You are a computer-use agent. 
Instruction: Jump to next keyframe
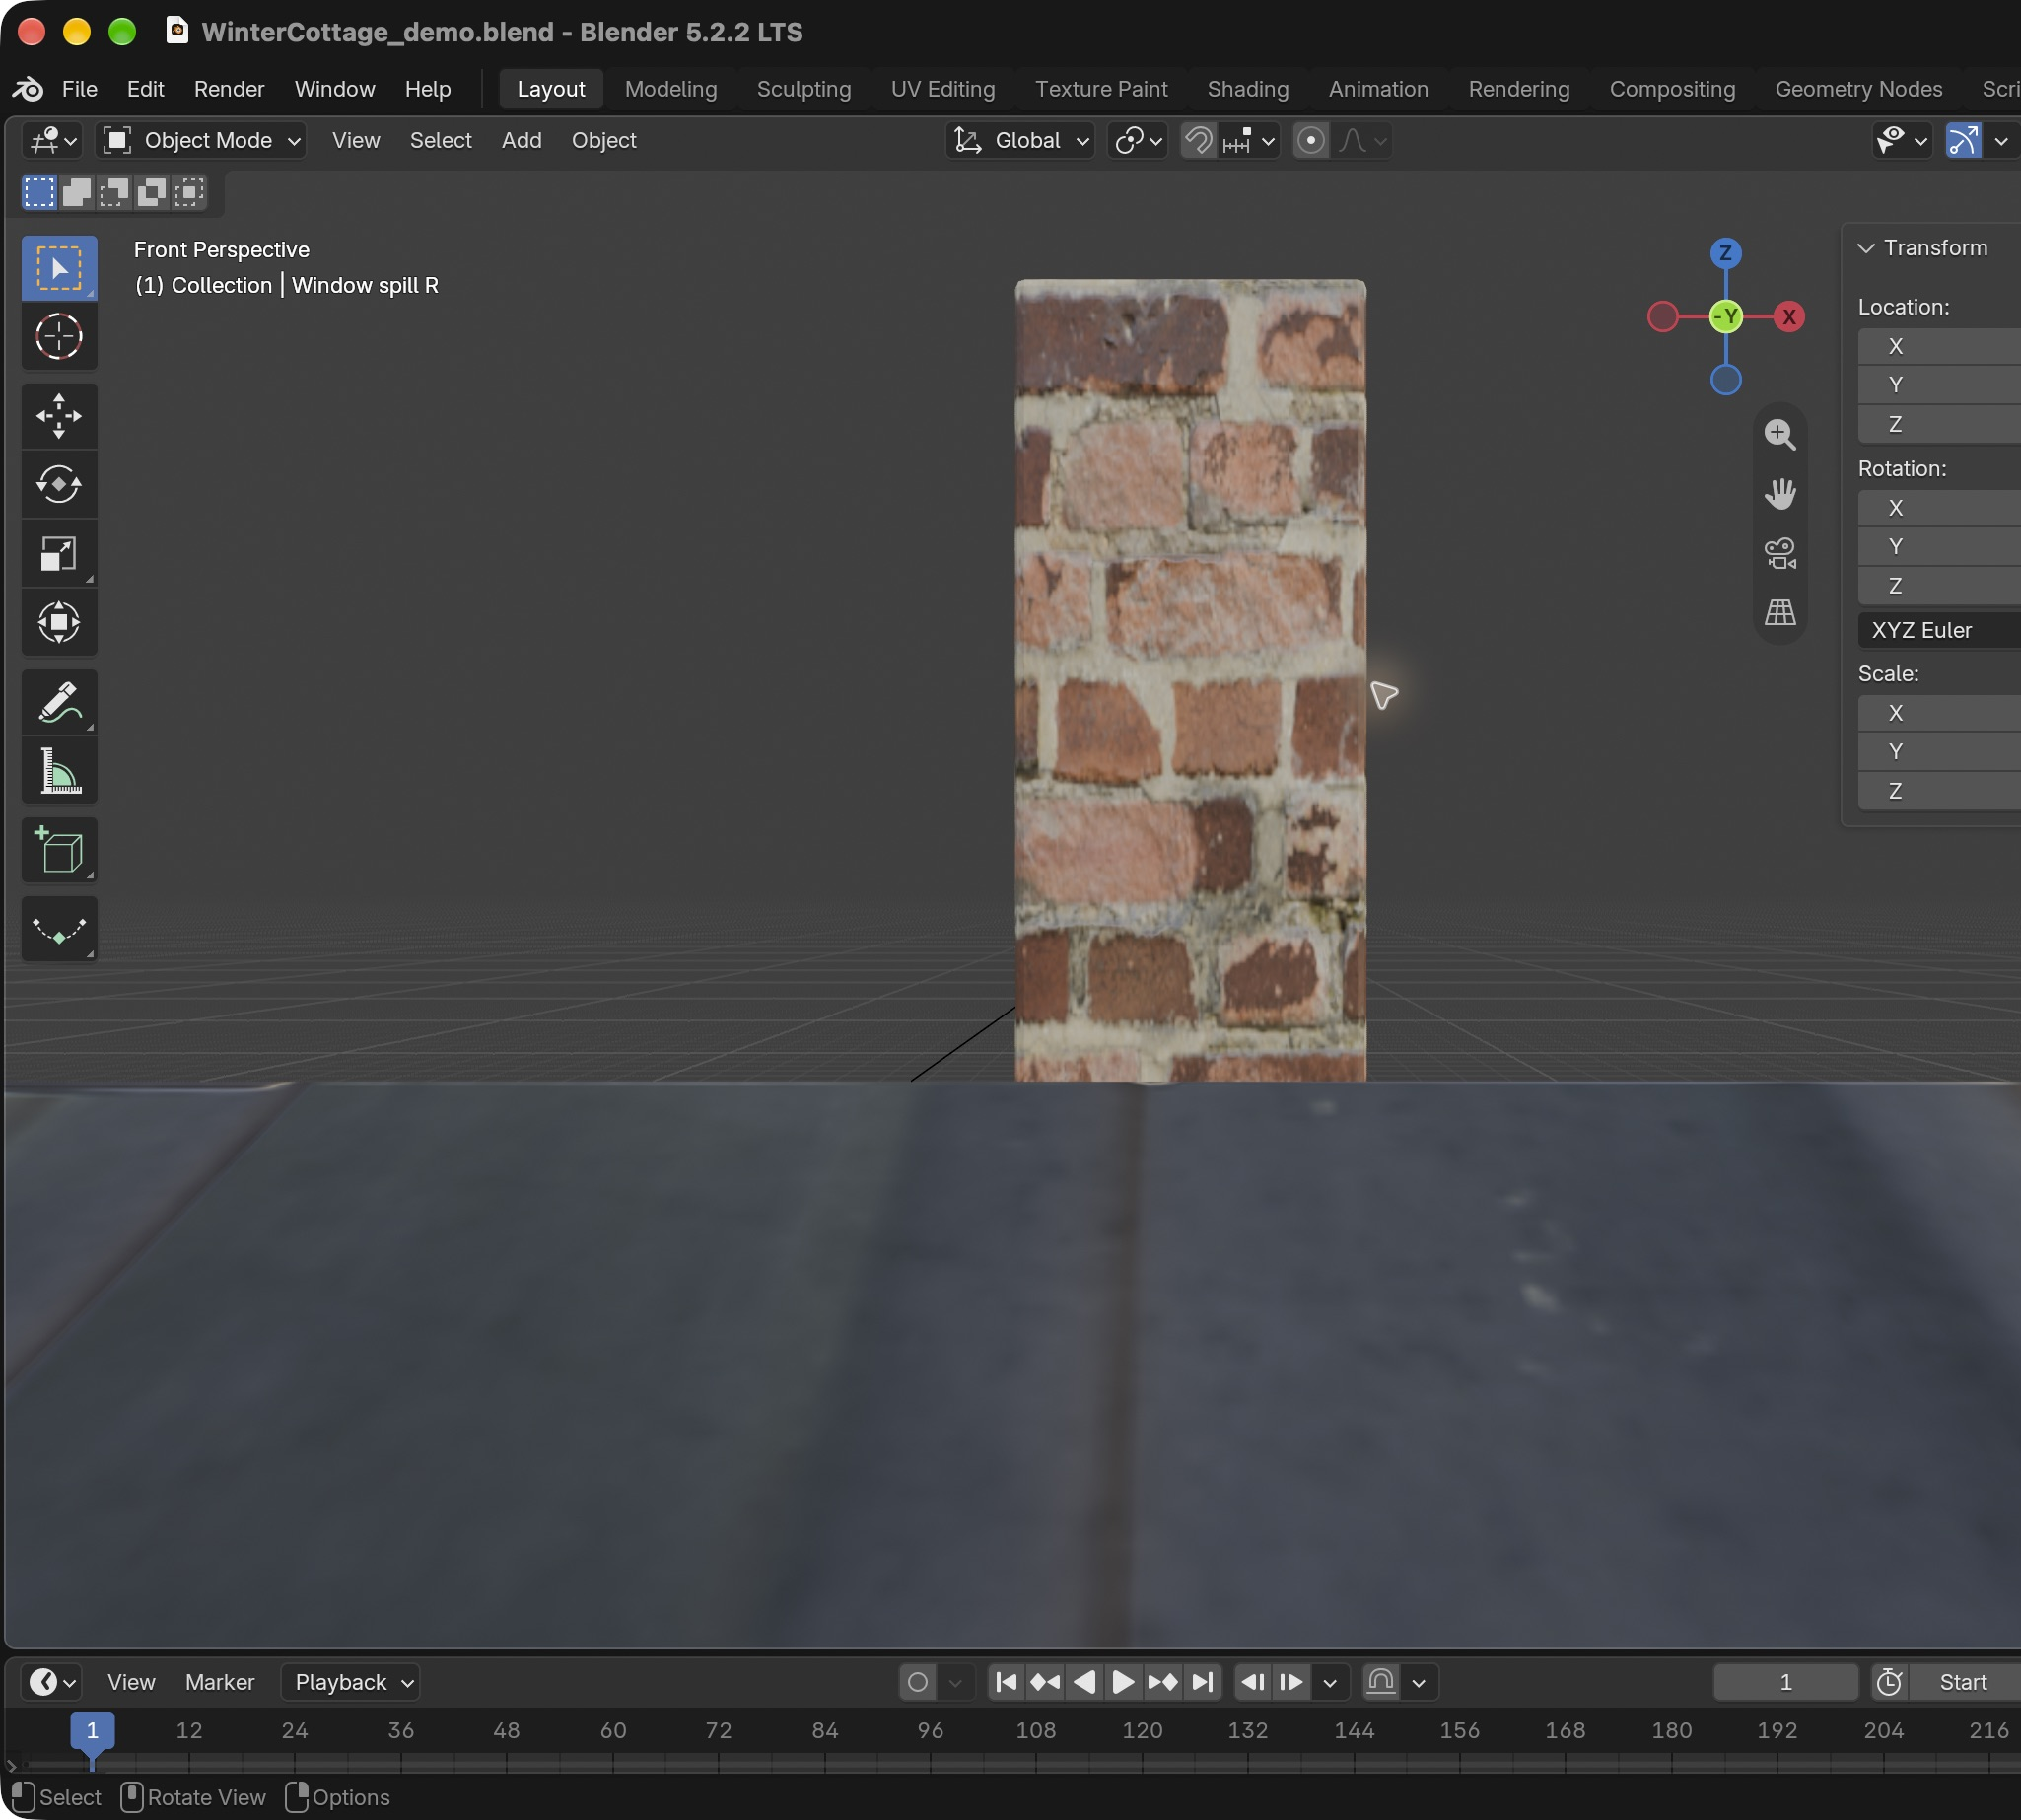(1162, 1682)
